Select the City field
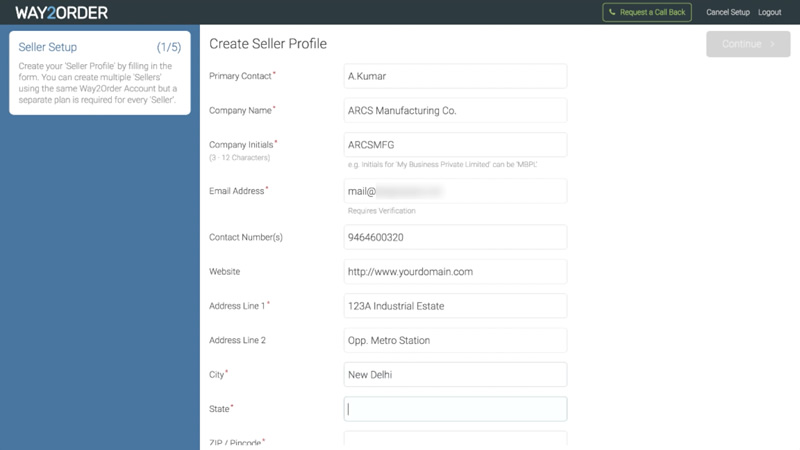The width and height of the screenshot is (800, 450). click(455, 374)
